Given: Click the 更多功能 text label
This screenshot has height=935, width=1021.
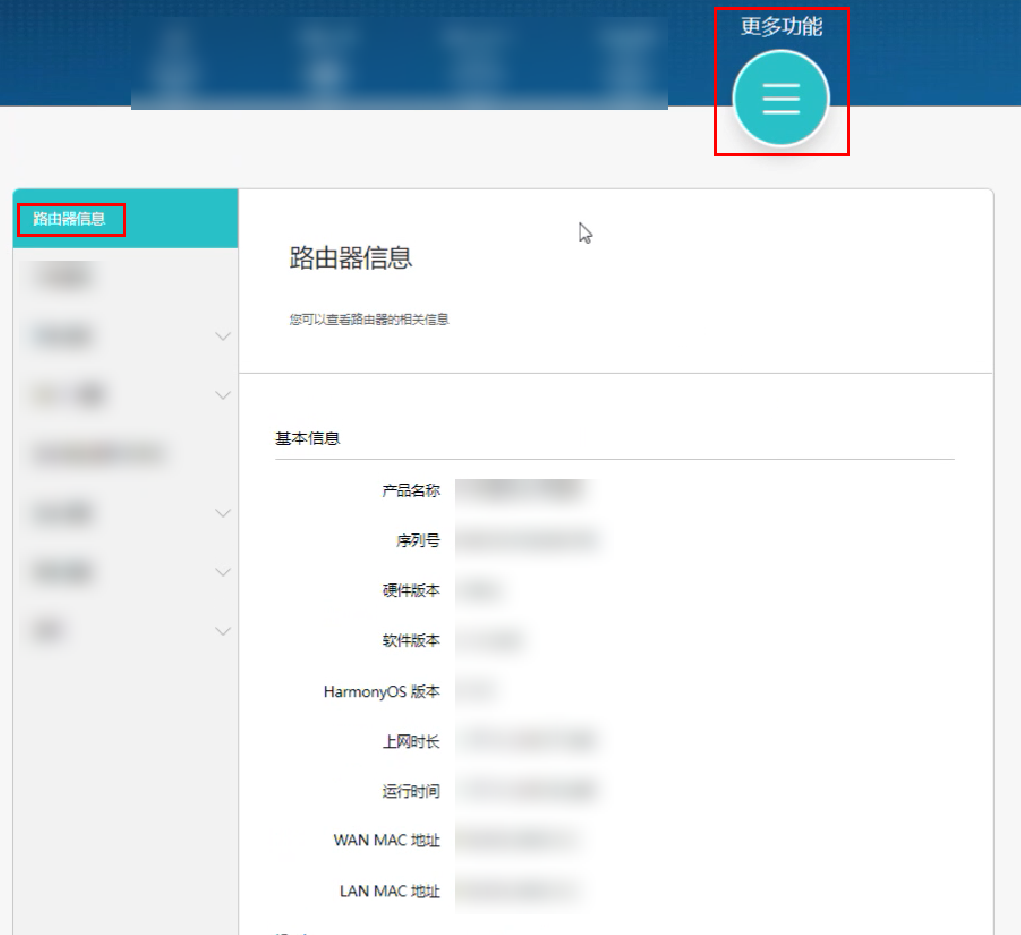Looking at the screenshot, I should (781, 27).
